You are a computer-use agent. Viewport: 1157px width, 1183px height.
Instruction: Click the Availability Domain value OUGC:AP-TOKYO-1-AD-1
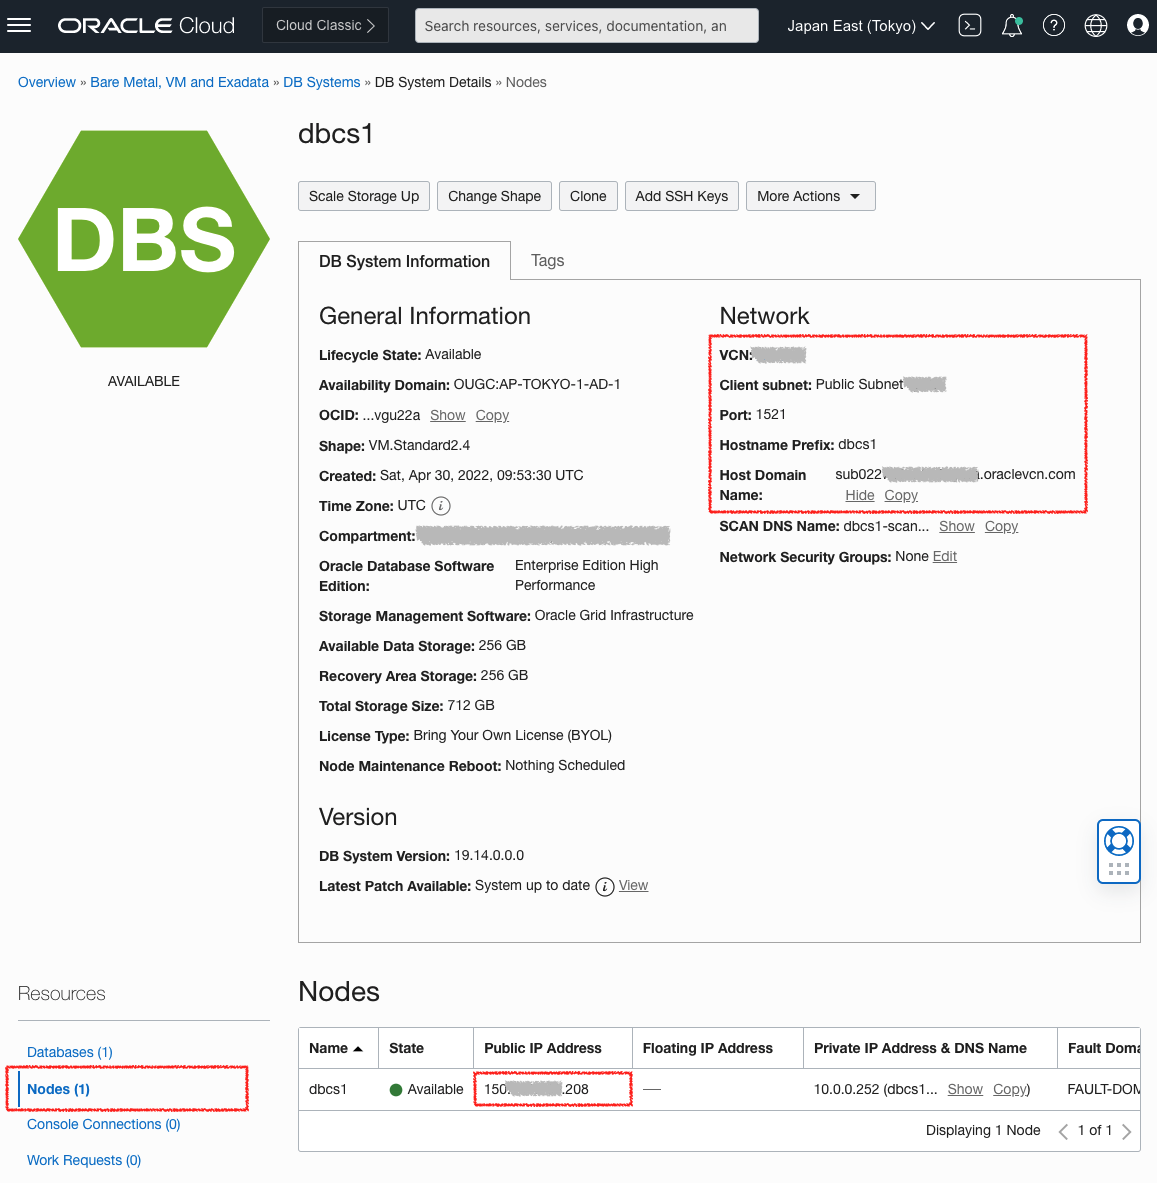click(x=536, y=385)
